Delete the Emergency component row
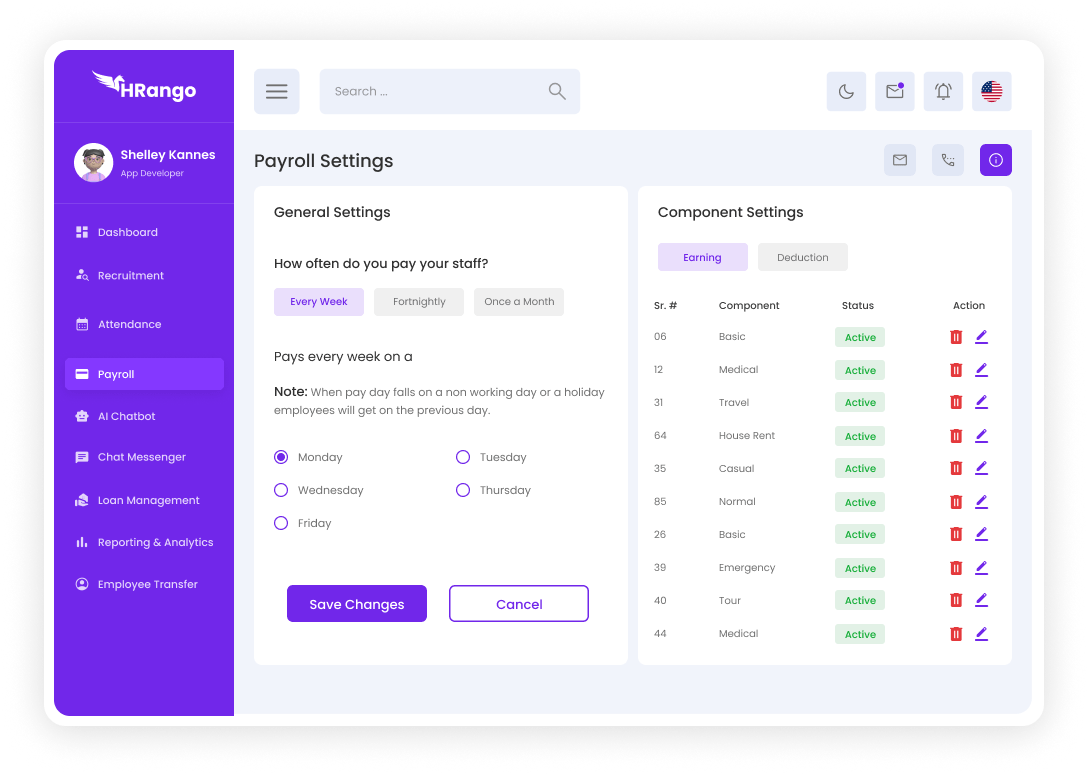1088x774 pixels. [955, 568]
